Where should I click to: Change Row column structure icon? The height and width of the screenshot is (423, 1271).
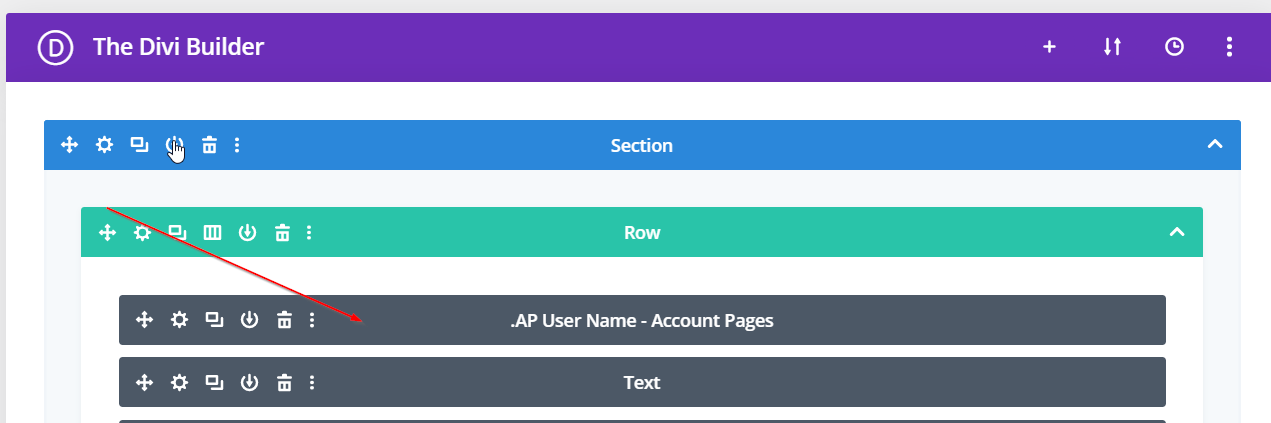pos(212,233)
